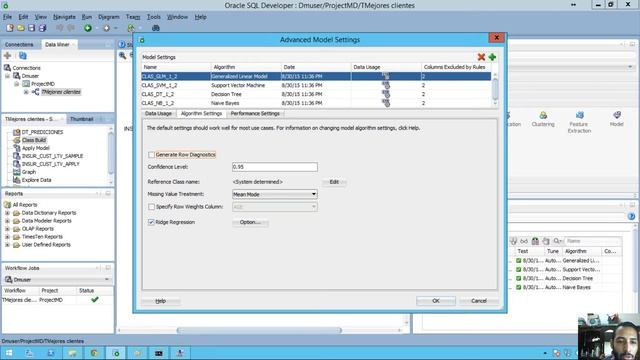Image resolution: width=640 pixels, height=360 pixels.
Task: Enable Generate Row Diagnostics checkbox
Action: 151,155
